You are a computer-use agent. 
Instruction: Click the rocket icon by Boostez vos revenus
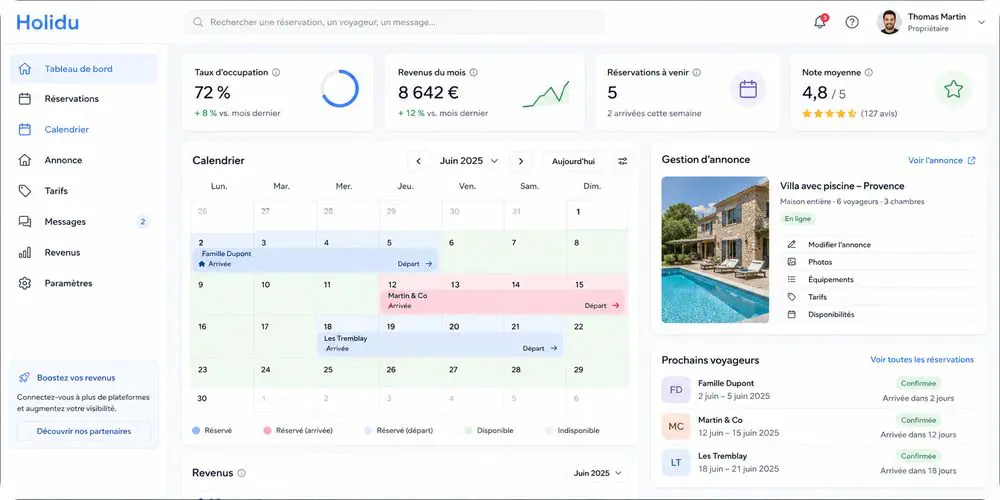click(24, 378)
